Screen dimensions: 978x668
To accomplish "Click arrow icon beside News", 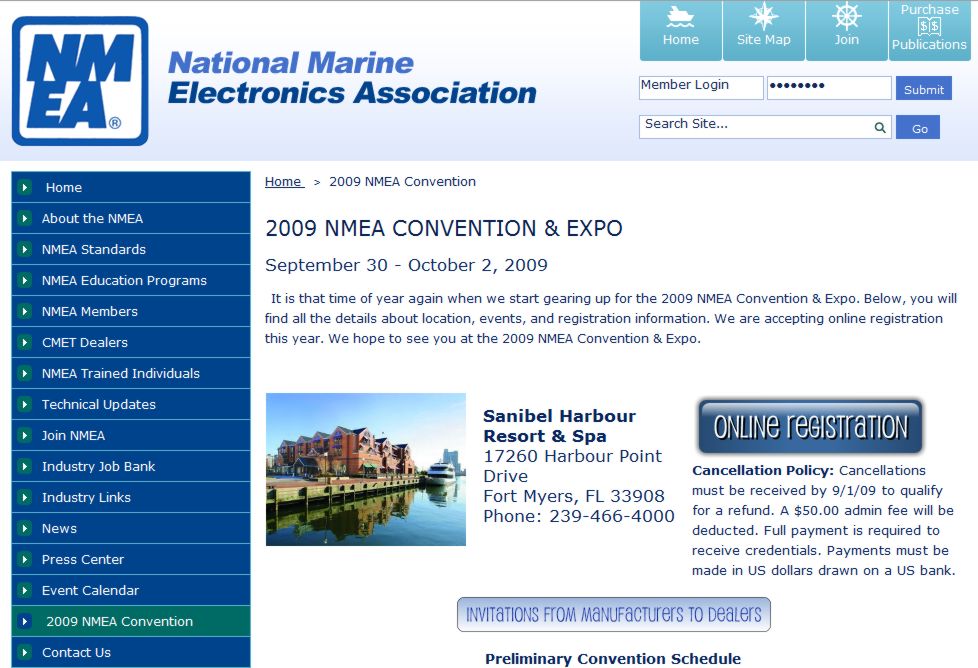I will coord(25,528).
